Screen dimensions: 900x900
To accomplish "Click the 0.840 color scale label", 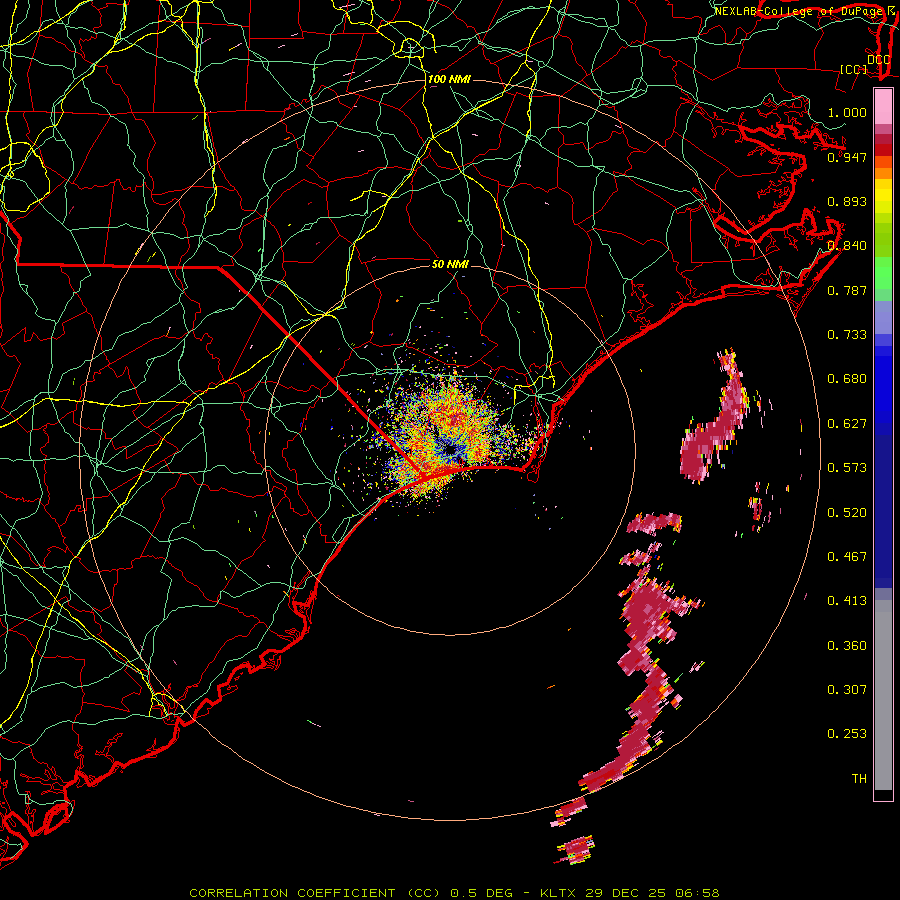I will coord(847,246).
